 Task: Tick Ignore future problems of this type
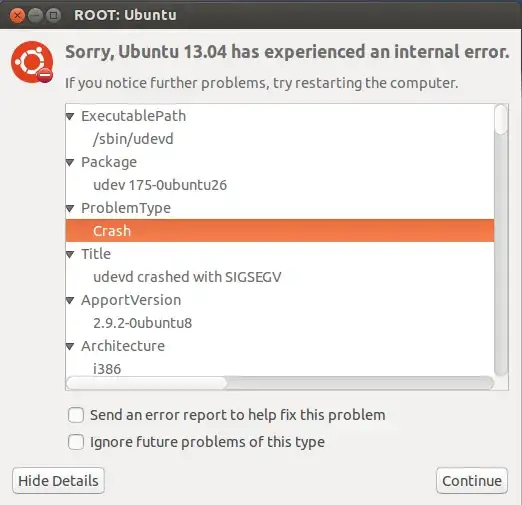76,442
